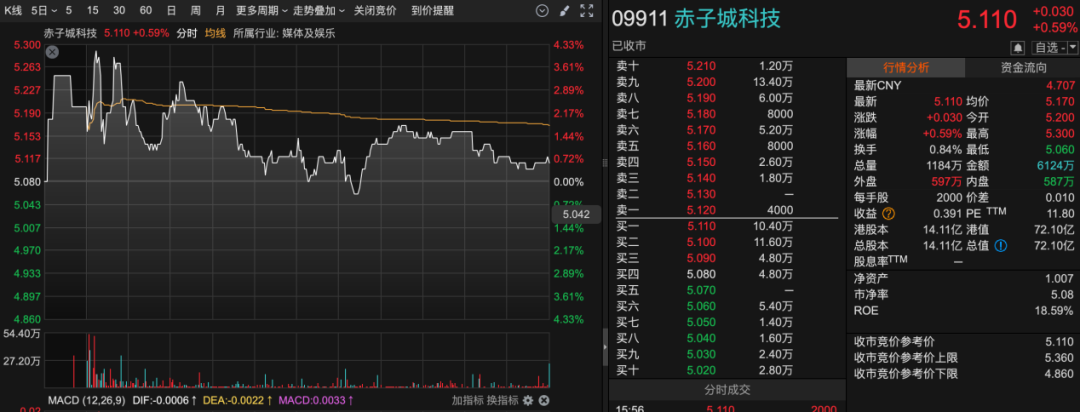Open the 自选 dropdown arrow
The width and height of the screenshot is (1080, 412).
[1073, 48]
